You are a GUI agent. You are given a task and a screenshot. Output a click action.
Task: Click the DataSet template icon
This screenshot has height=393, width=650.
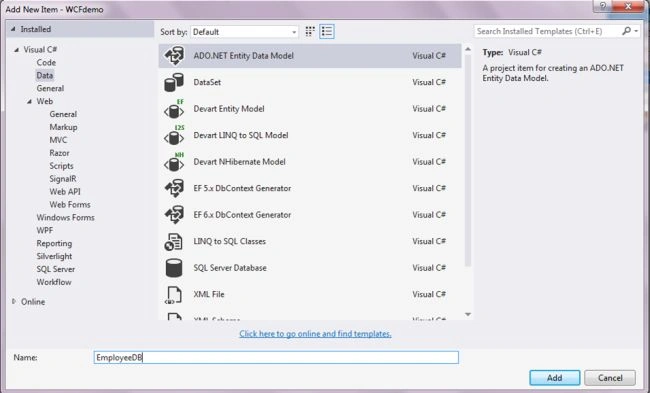(174, 82)
